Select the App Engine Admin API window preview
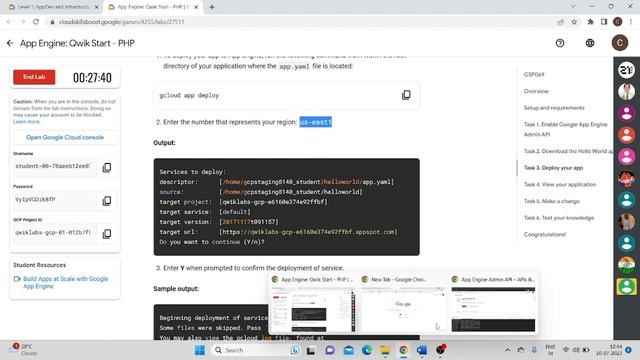The width and height of the screenshot is (640, 360). coord(493,304)
